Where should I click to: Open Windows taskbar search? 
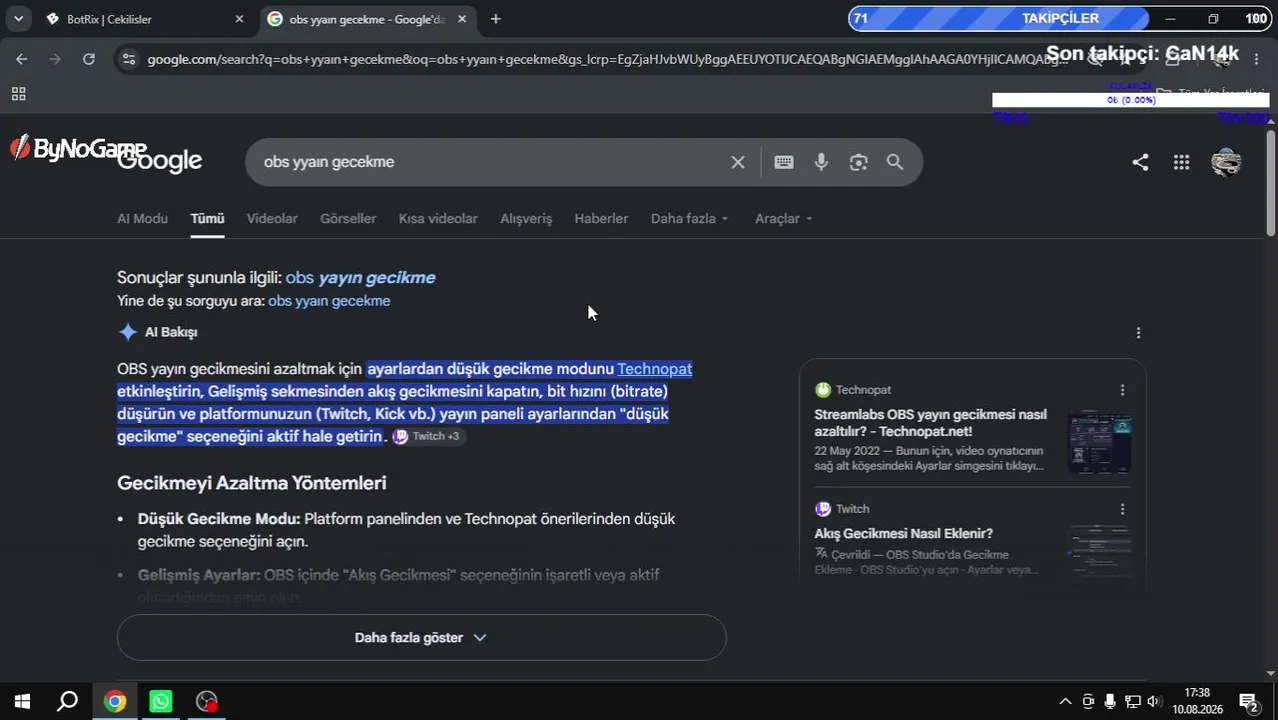pos(67,701)
